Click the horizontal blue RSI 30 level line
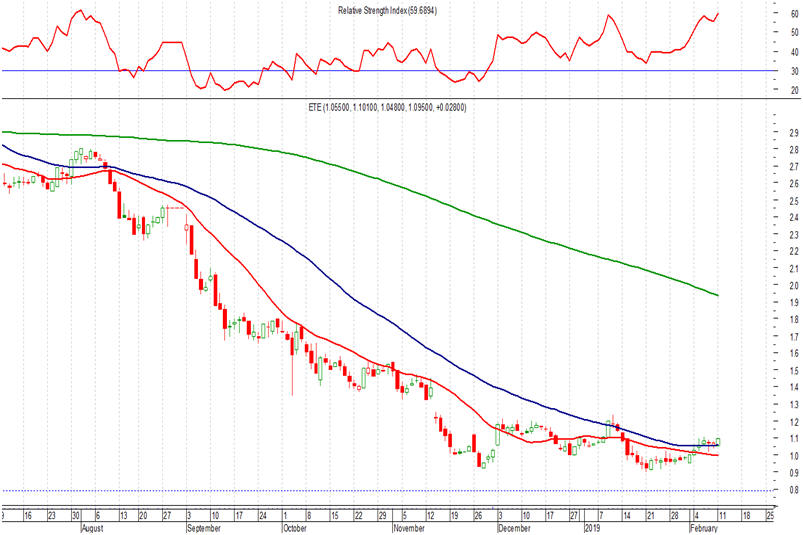 pos(387,71)
